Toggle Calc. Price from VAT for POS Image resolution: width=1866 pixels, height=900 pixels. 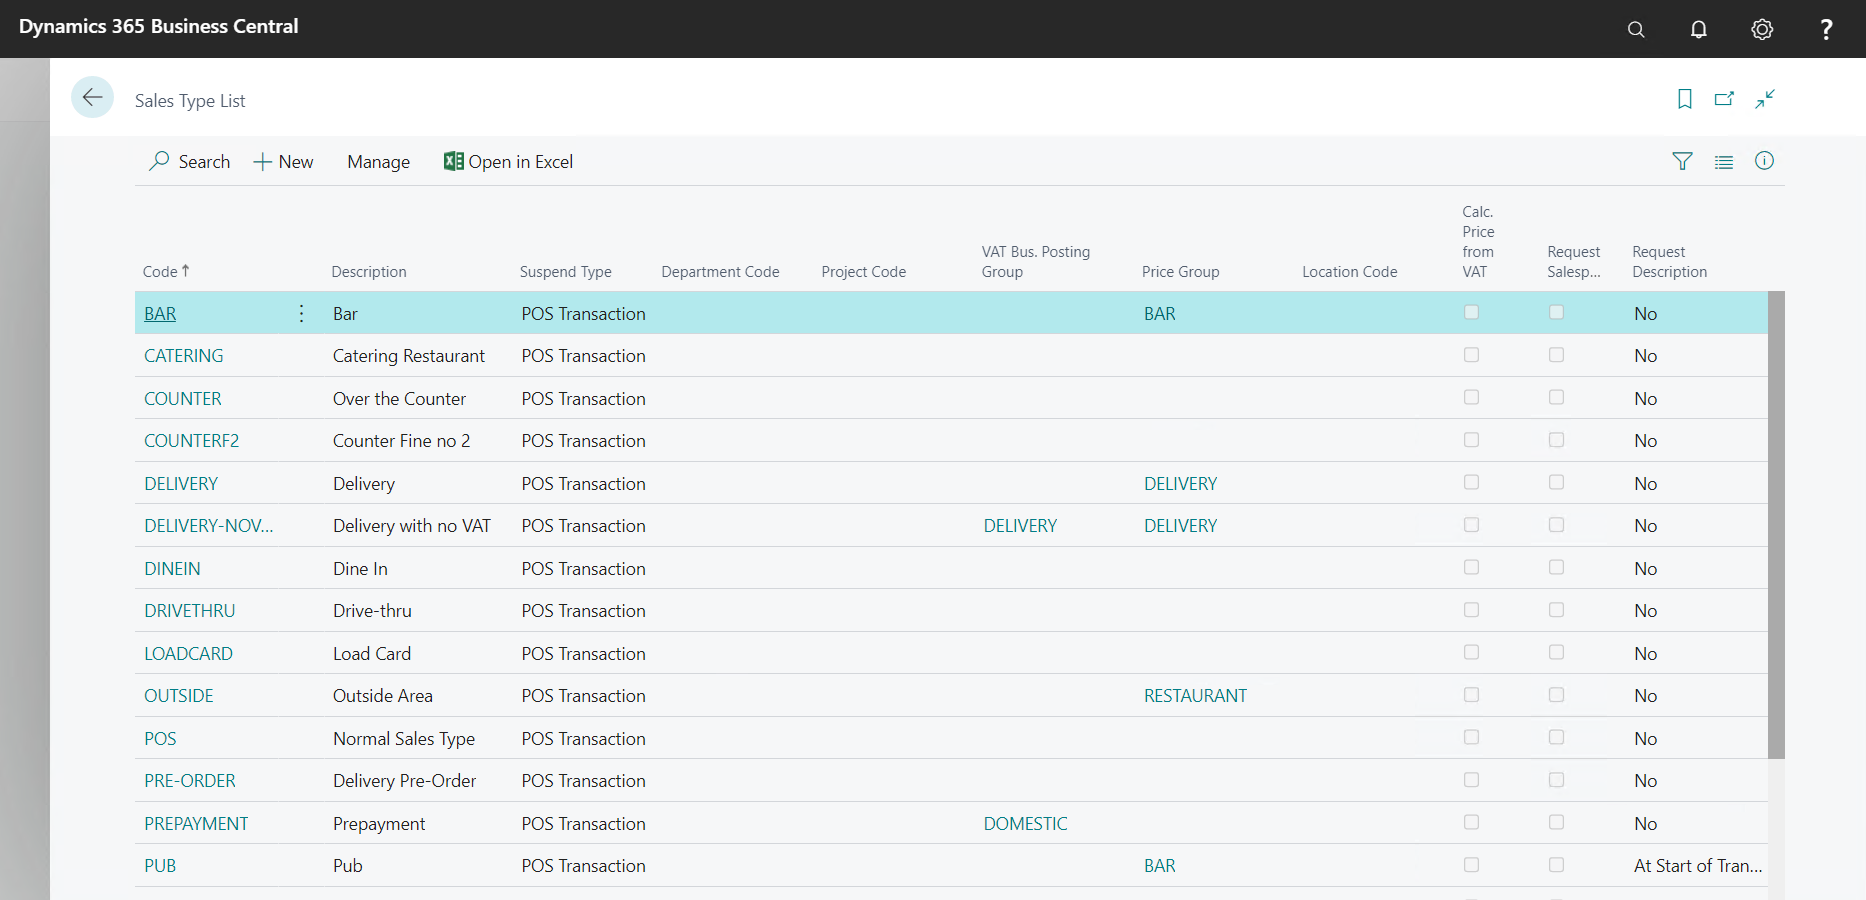(1471, 737)
